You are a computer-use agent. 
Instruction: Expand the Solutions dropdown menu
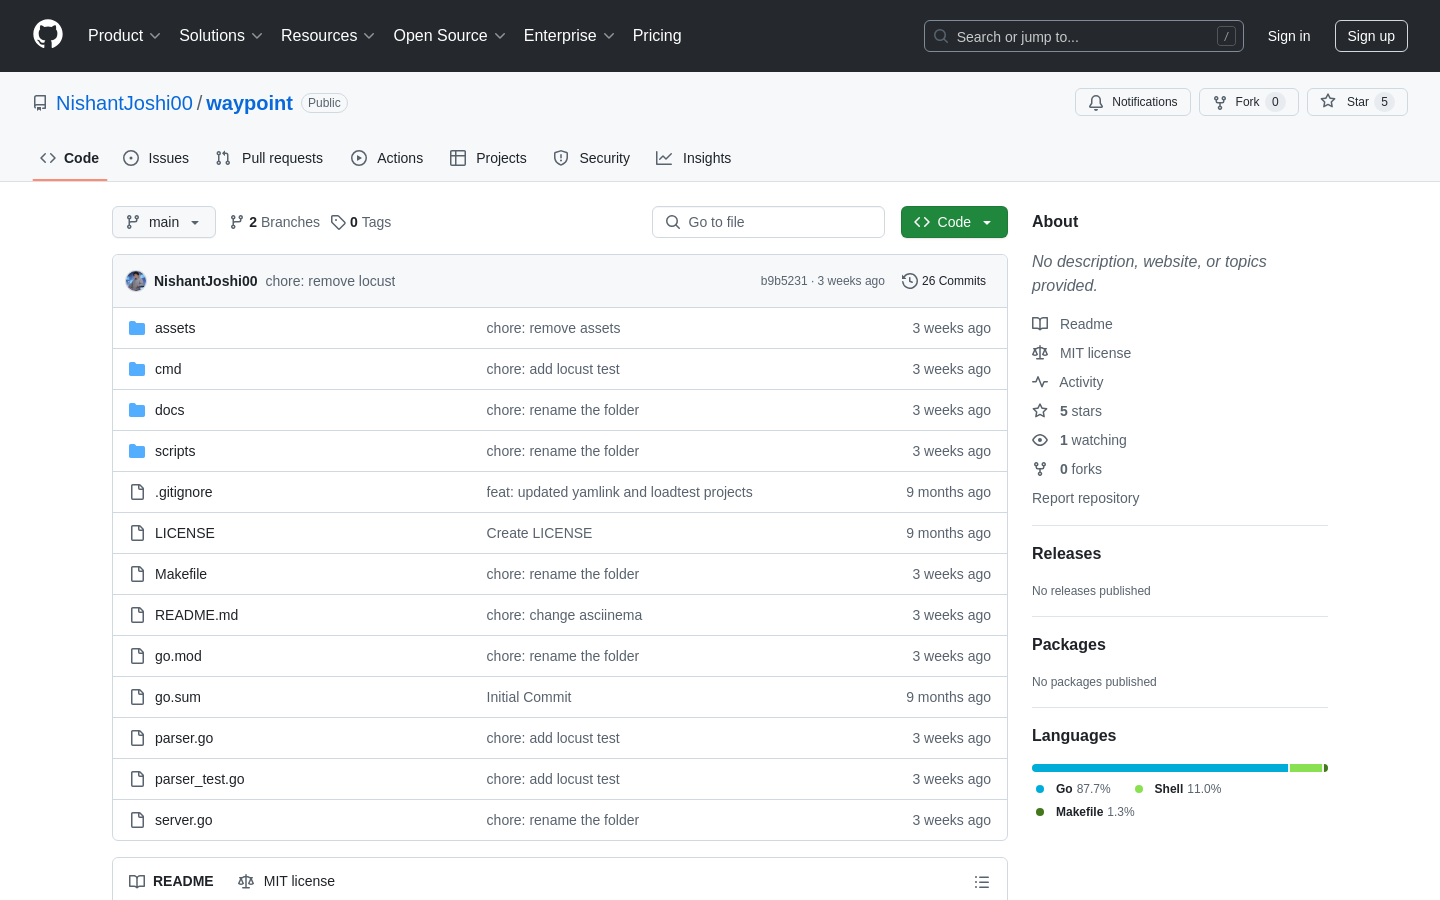(221, 36)
